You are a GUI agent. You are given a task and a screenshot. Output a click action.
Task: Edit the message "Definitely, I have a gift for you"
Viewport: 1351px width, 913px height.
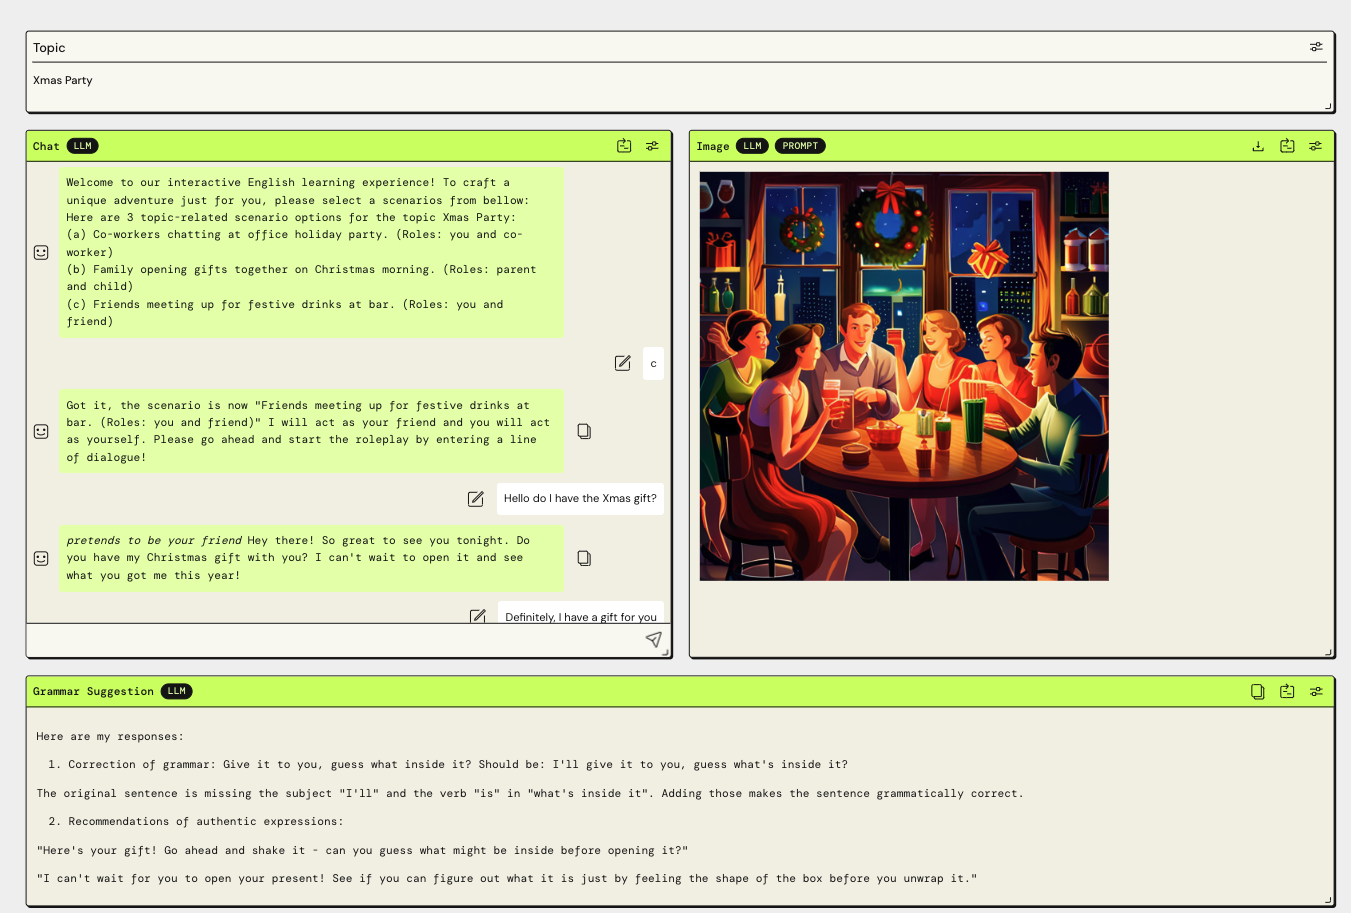tap(478, 616)
